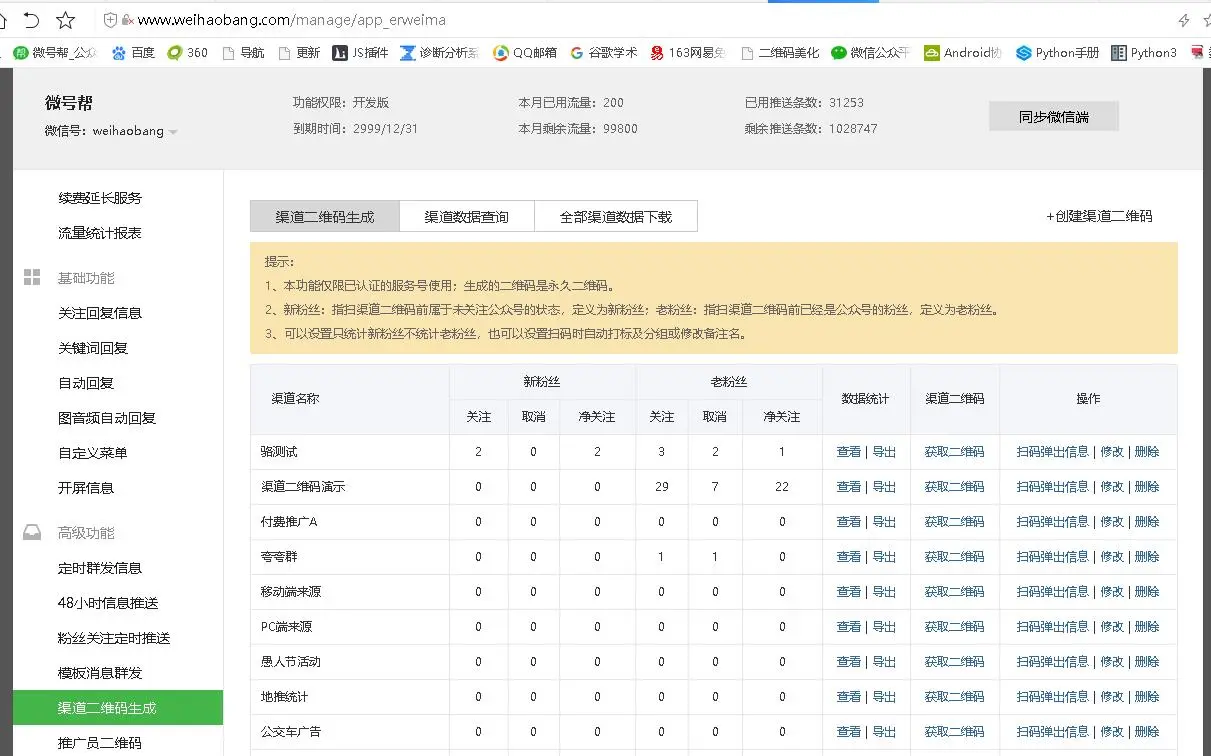
Task: Click the tray icon beside 高级功能
Action: [32, 533]
